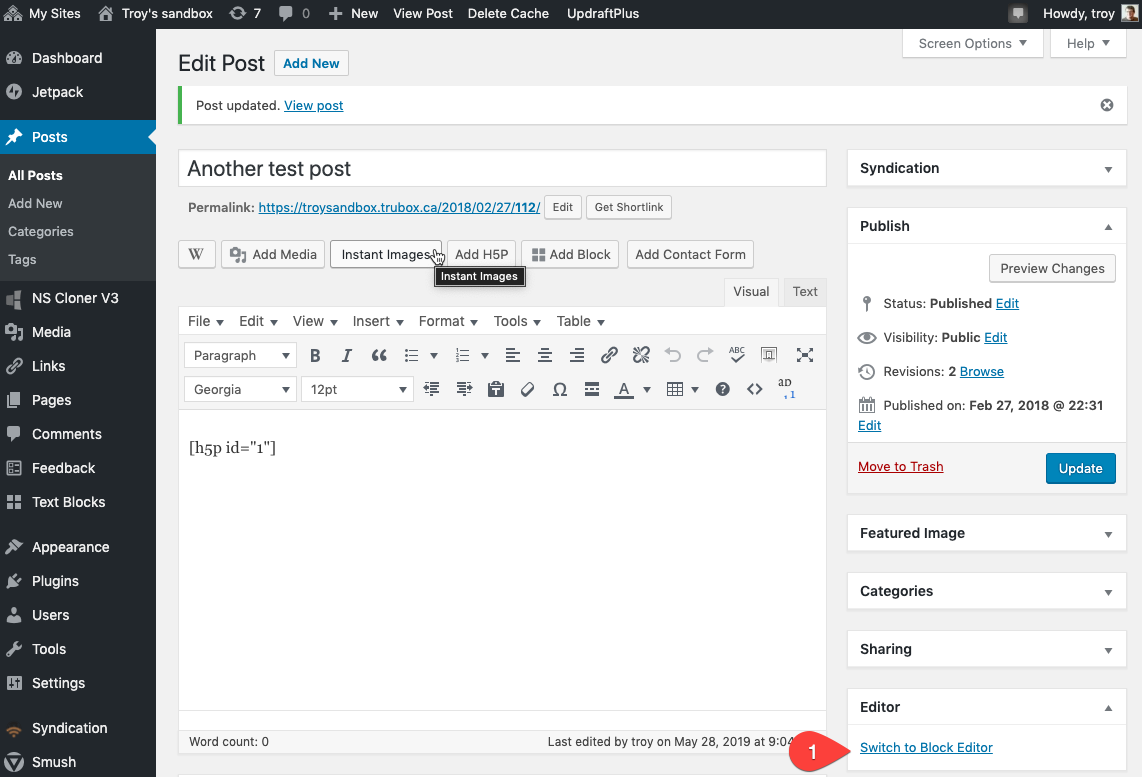Open the source code view icon
This screenshot has width=1142, height=778.
point(755,389)
